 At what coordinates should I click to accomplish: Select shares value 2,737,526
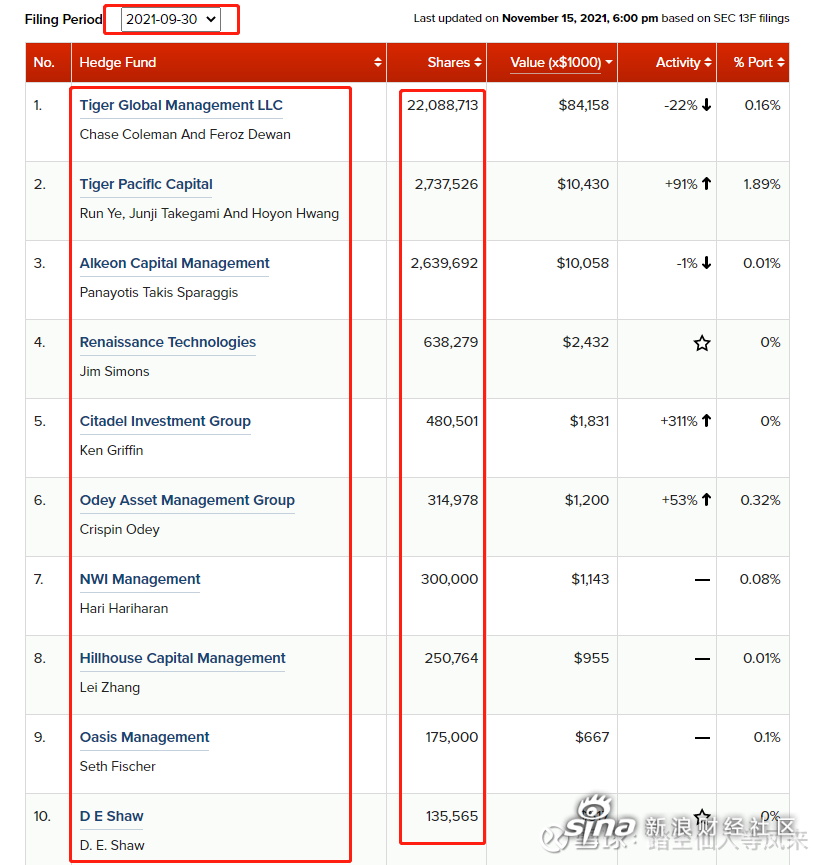[446, 184]
